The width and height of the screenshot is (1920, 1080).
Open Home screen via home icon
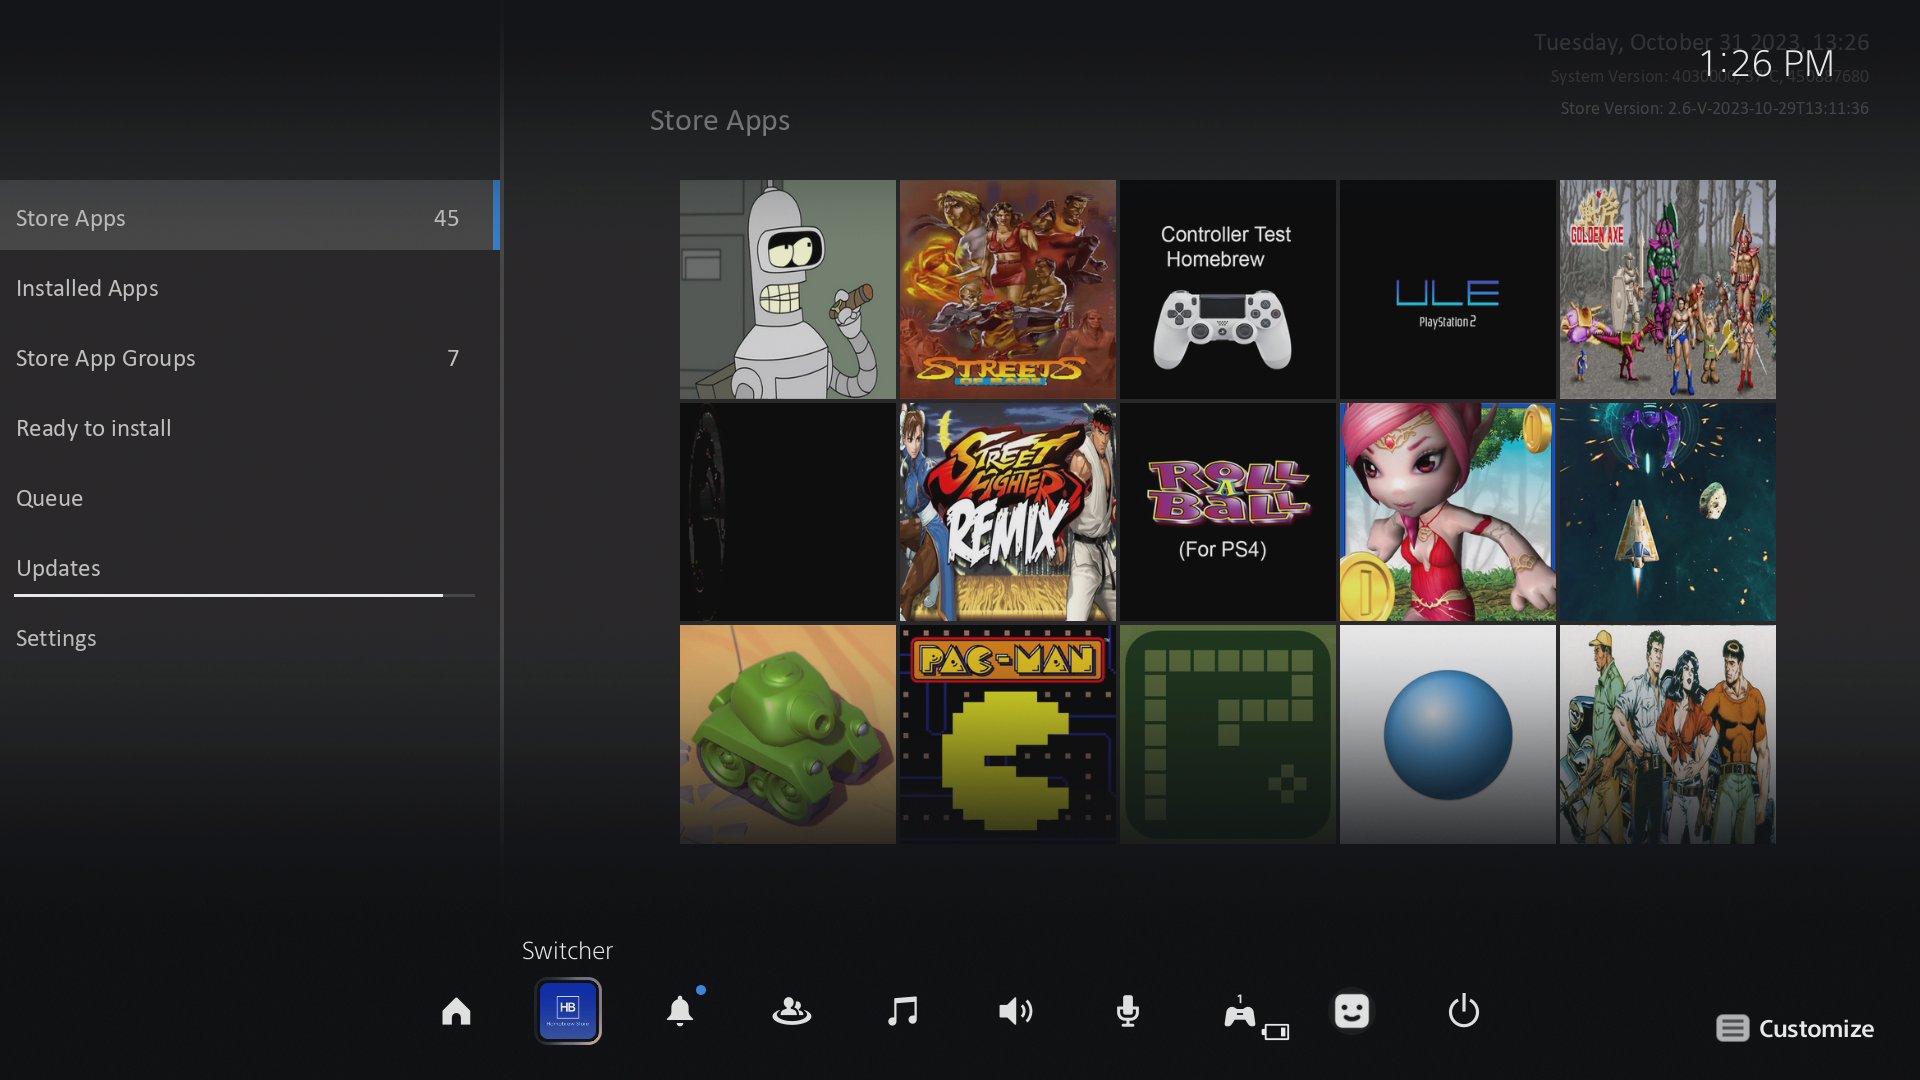coord(456,1011)
